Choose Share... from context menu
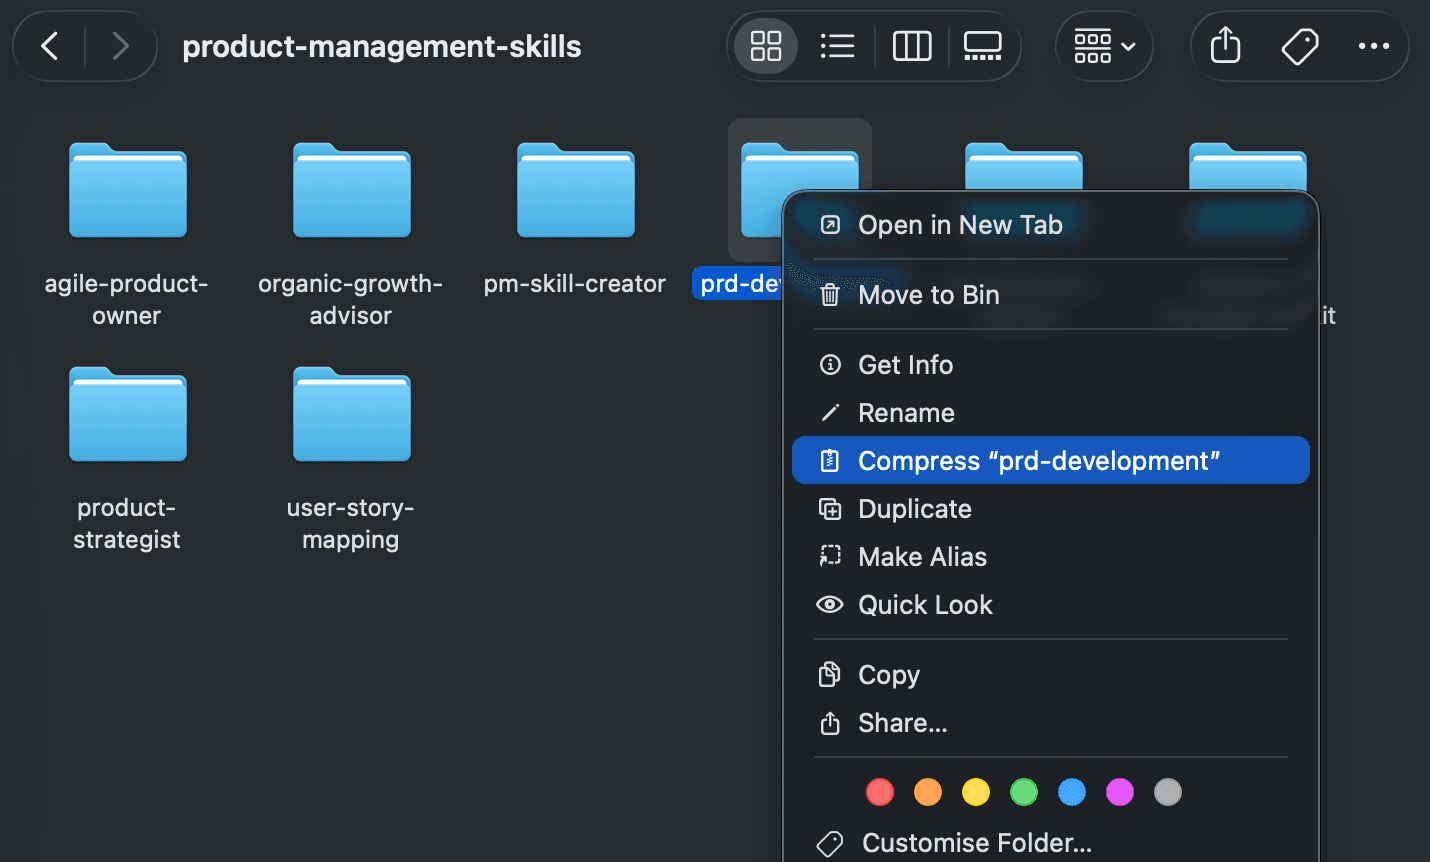 pos(1050,723)
